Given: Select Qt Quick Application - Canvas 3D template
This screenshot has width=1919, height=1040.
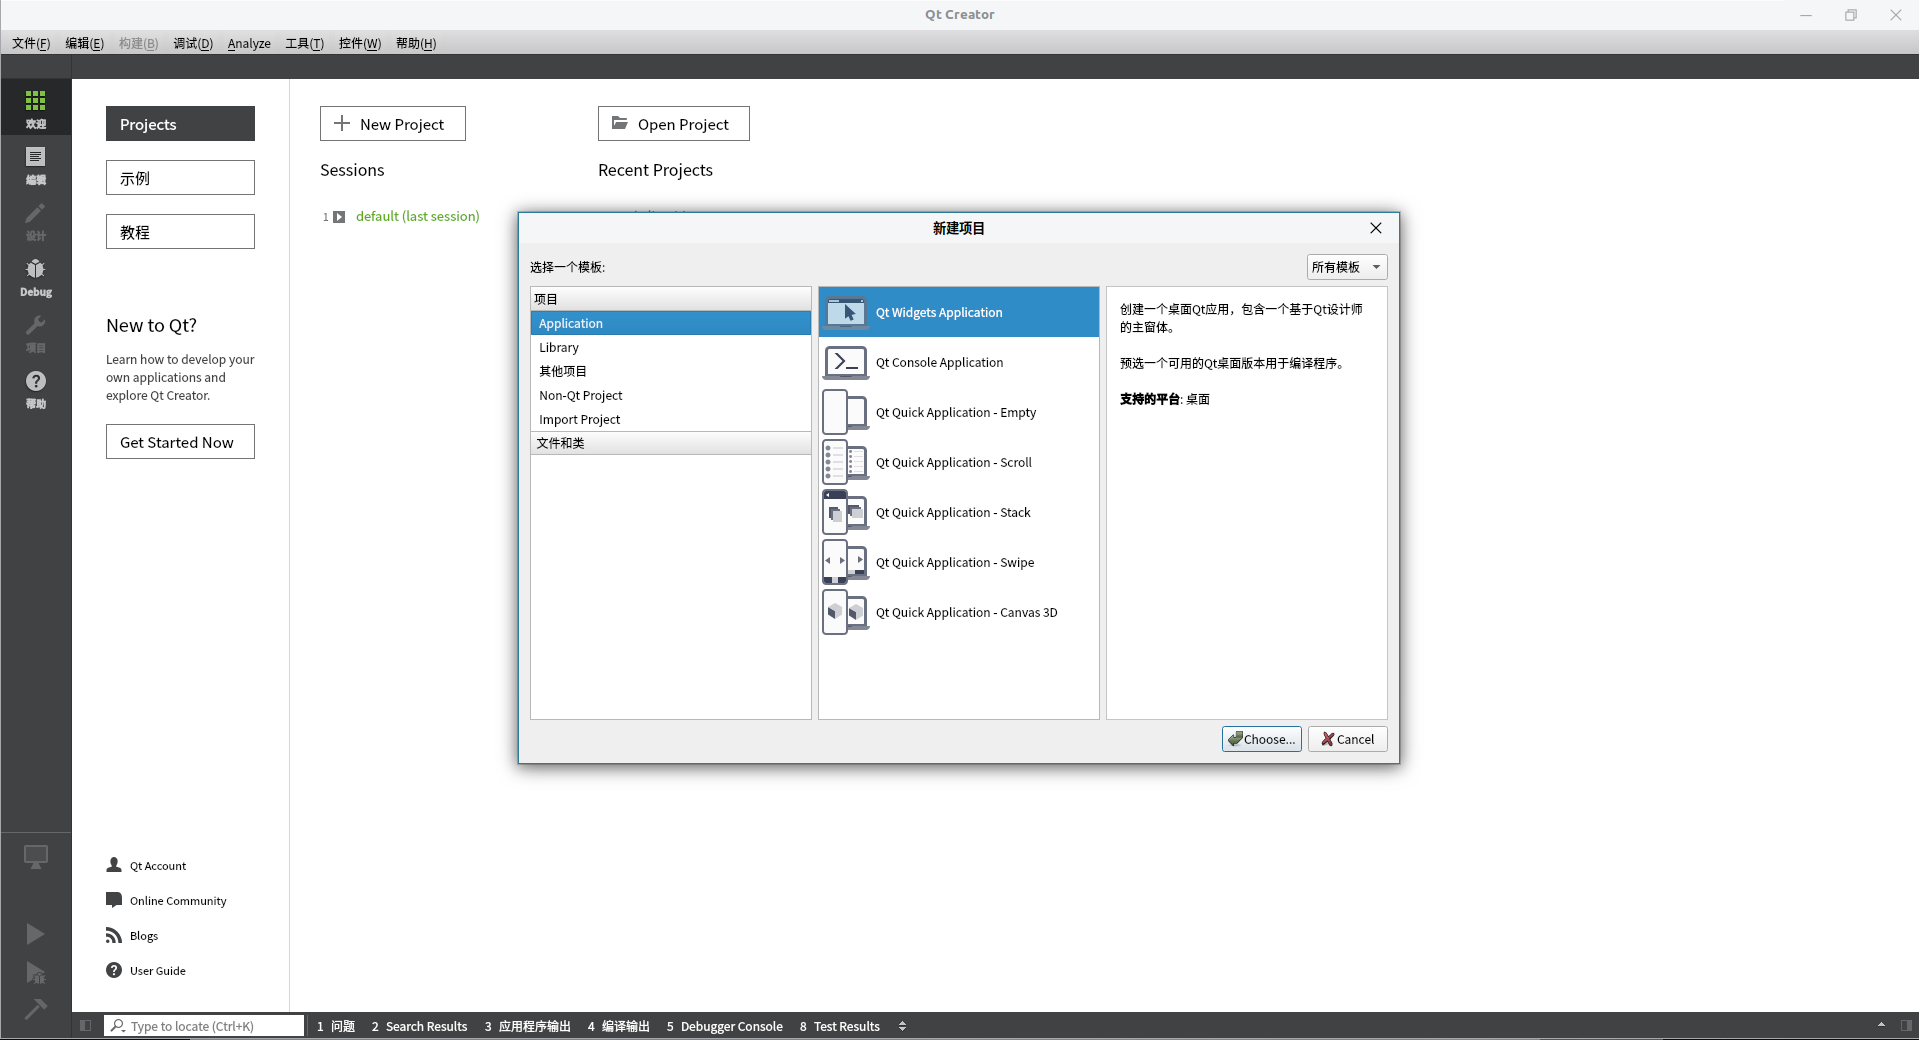Looking at the screenshot, I should coord(959,612).
